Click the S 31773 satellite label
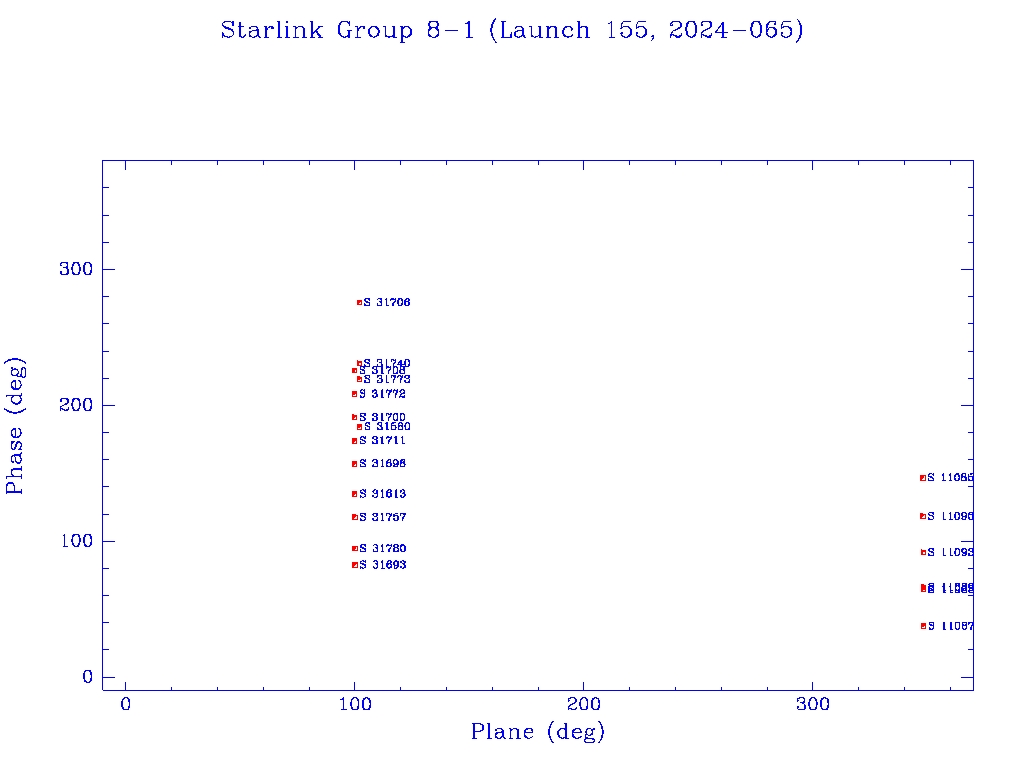Image resolution: width=1024 pixels, height=768 pixels. (x=387, y=379)
